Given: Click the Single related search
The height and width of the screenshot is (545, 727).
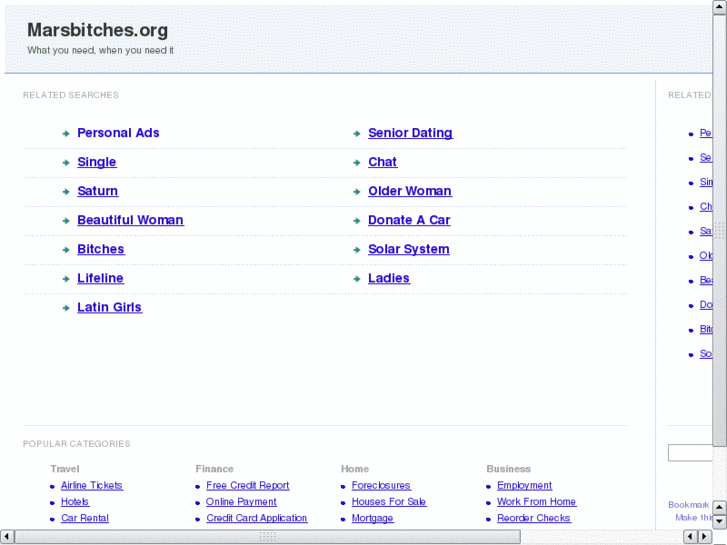Looking at the screenshot, I should pos(97,162).
